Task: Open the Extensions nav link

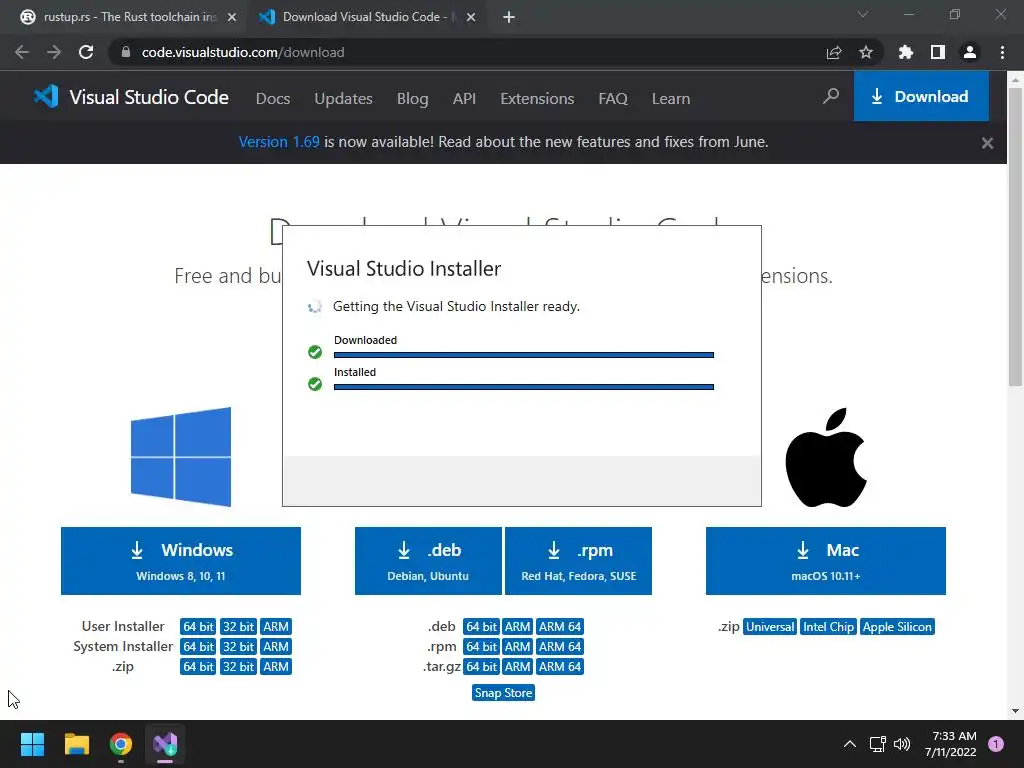Action: [x=537, y=99]
